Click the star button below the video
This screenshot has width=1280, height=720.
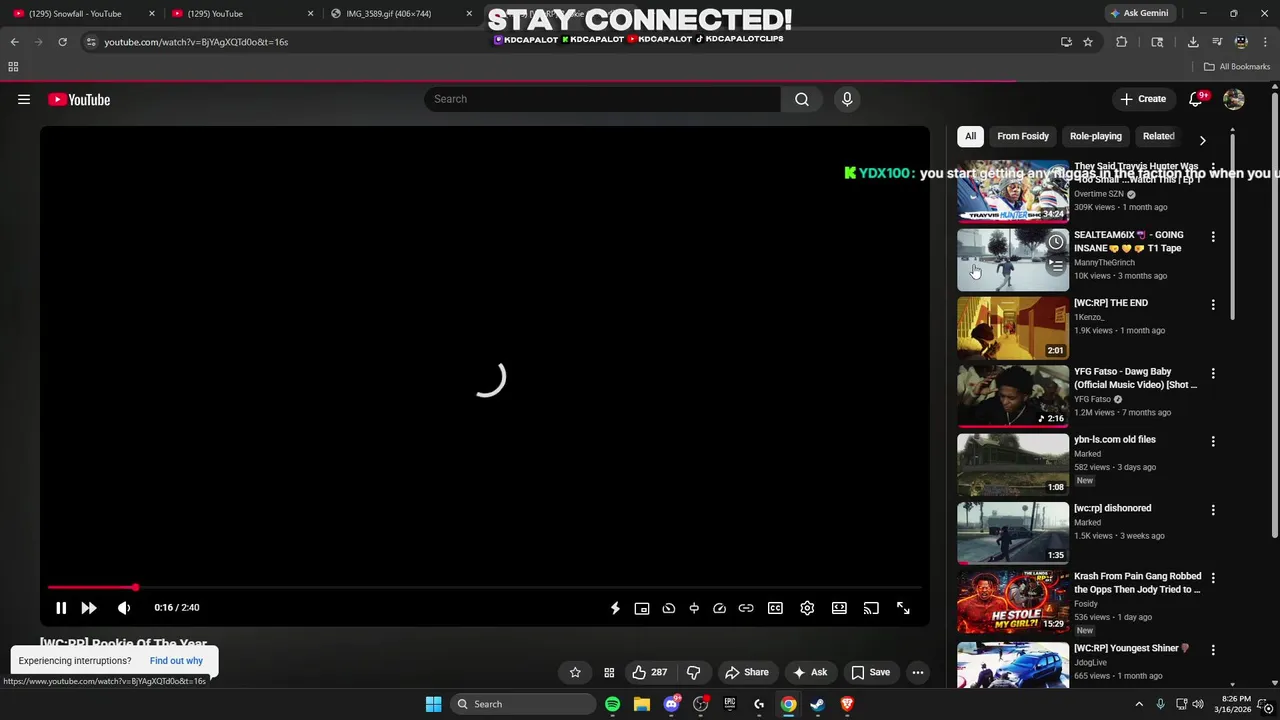pos(575,672)
